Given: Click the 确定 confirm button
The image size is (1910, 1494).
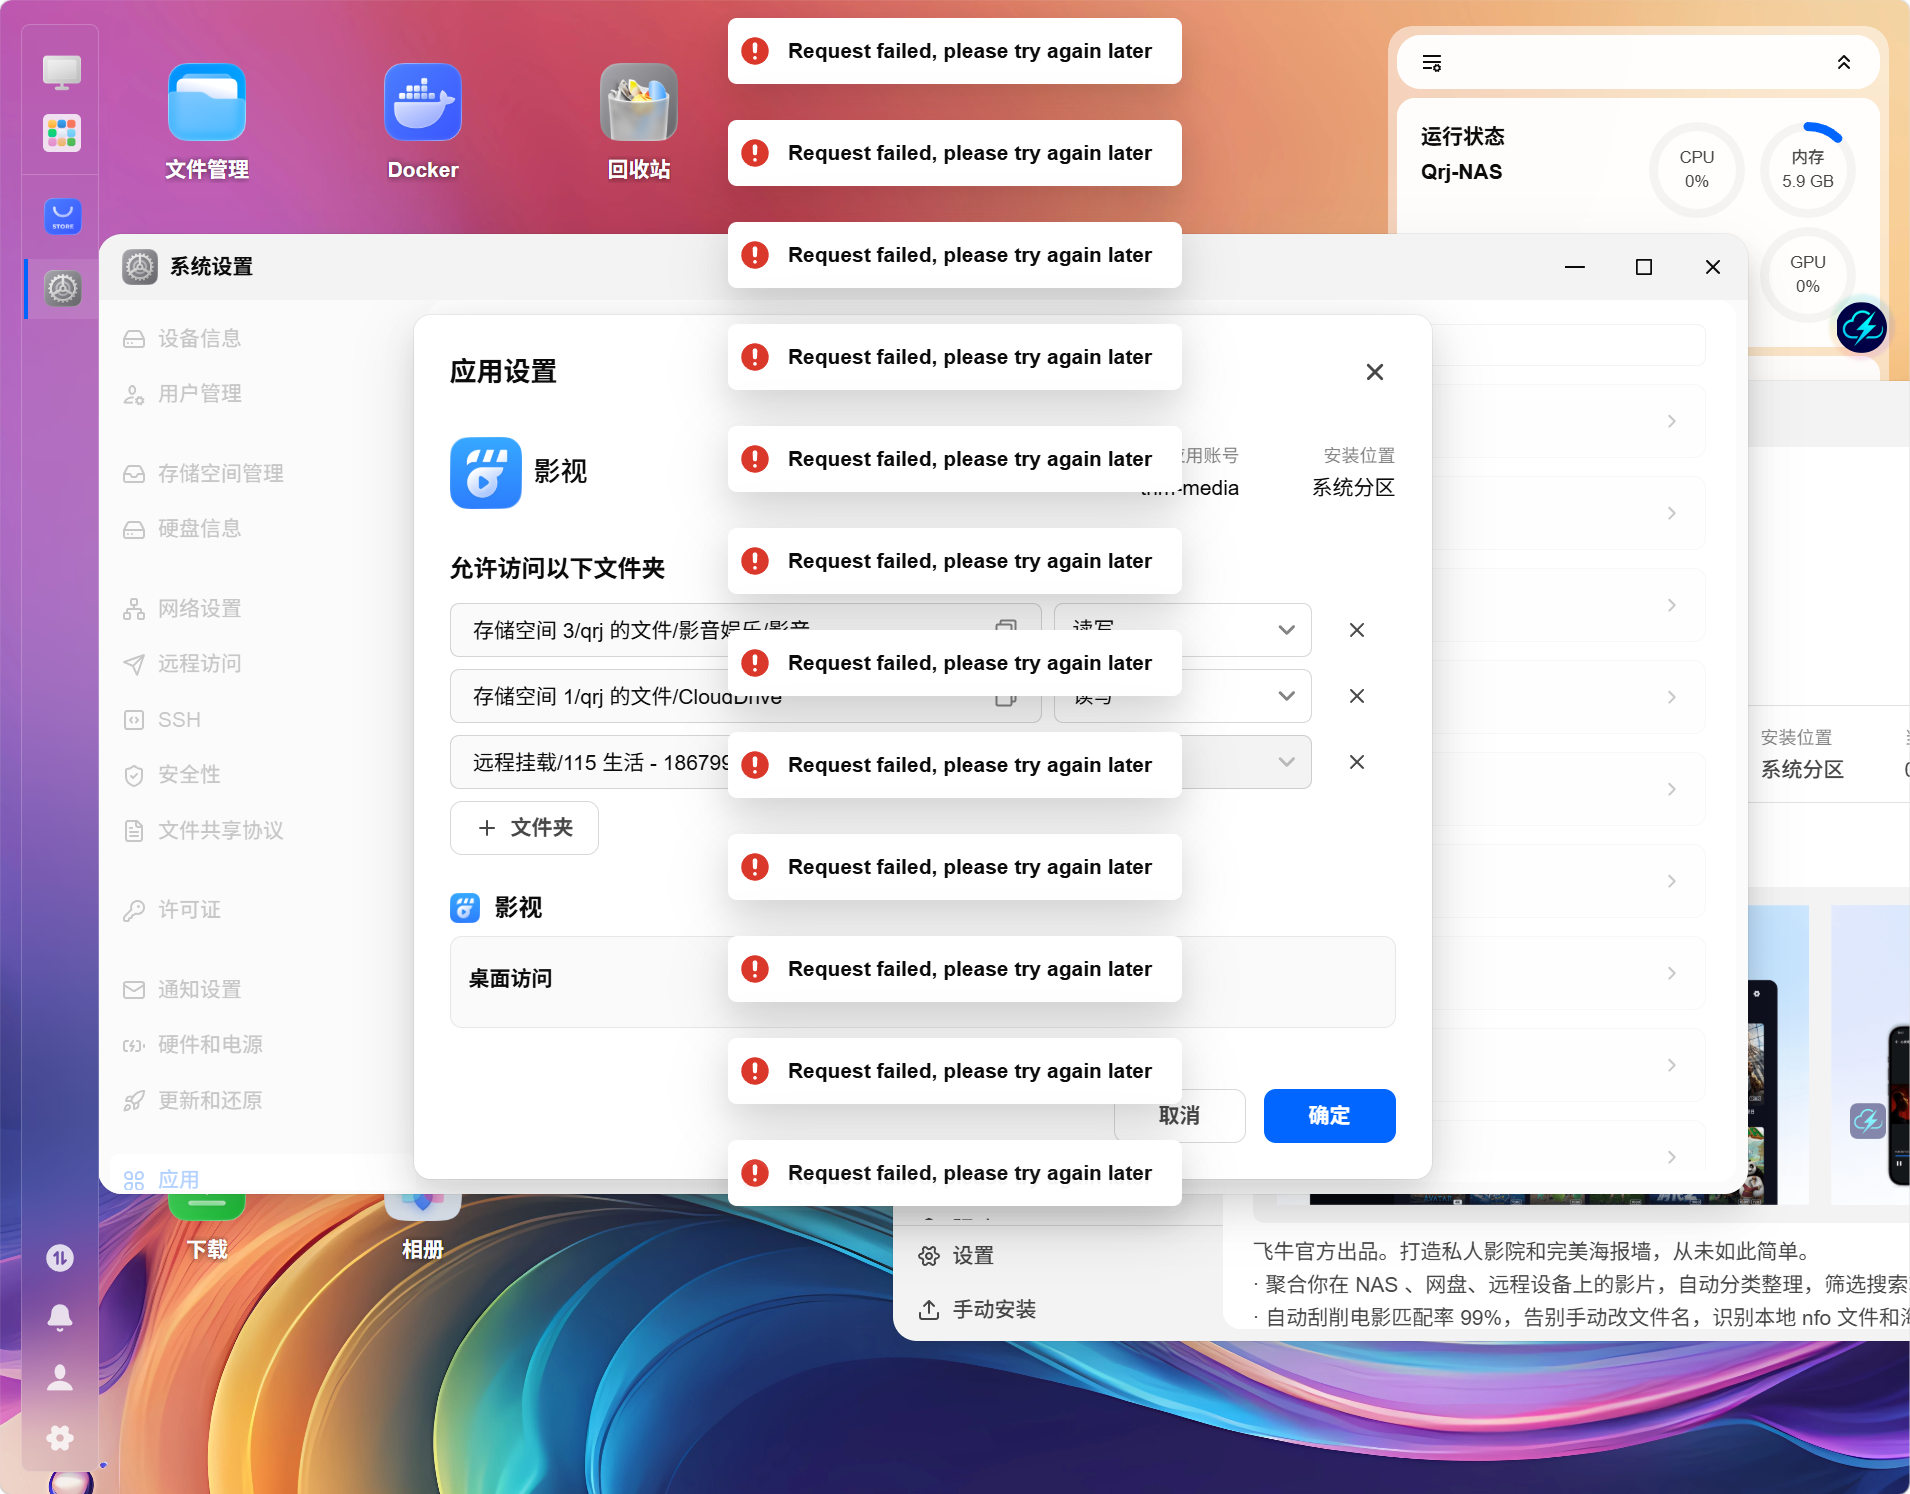Looking at the screenshot, I should (x=1329, y=1116).
